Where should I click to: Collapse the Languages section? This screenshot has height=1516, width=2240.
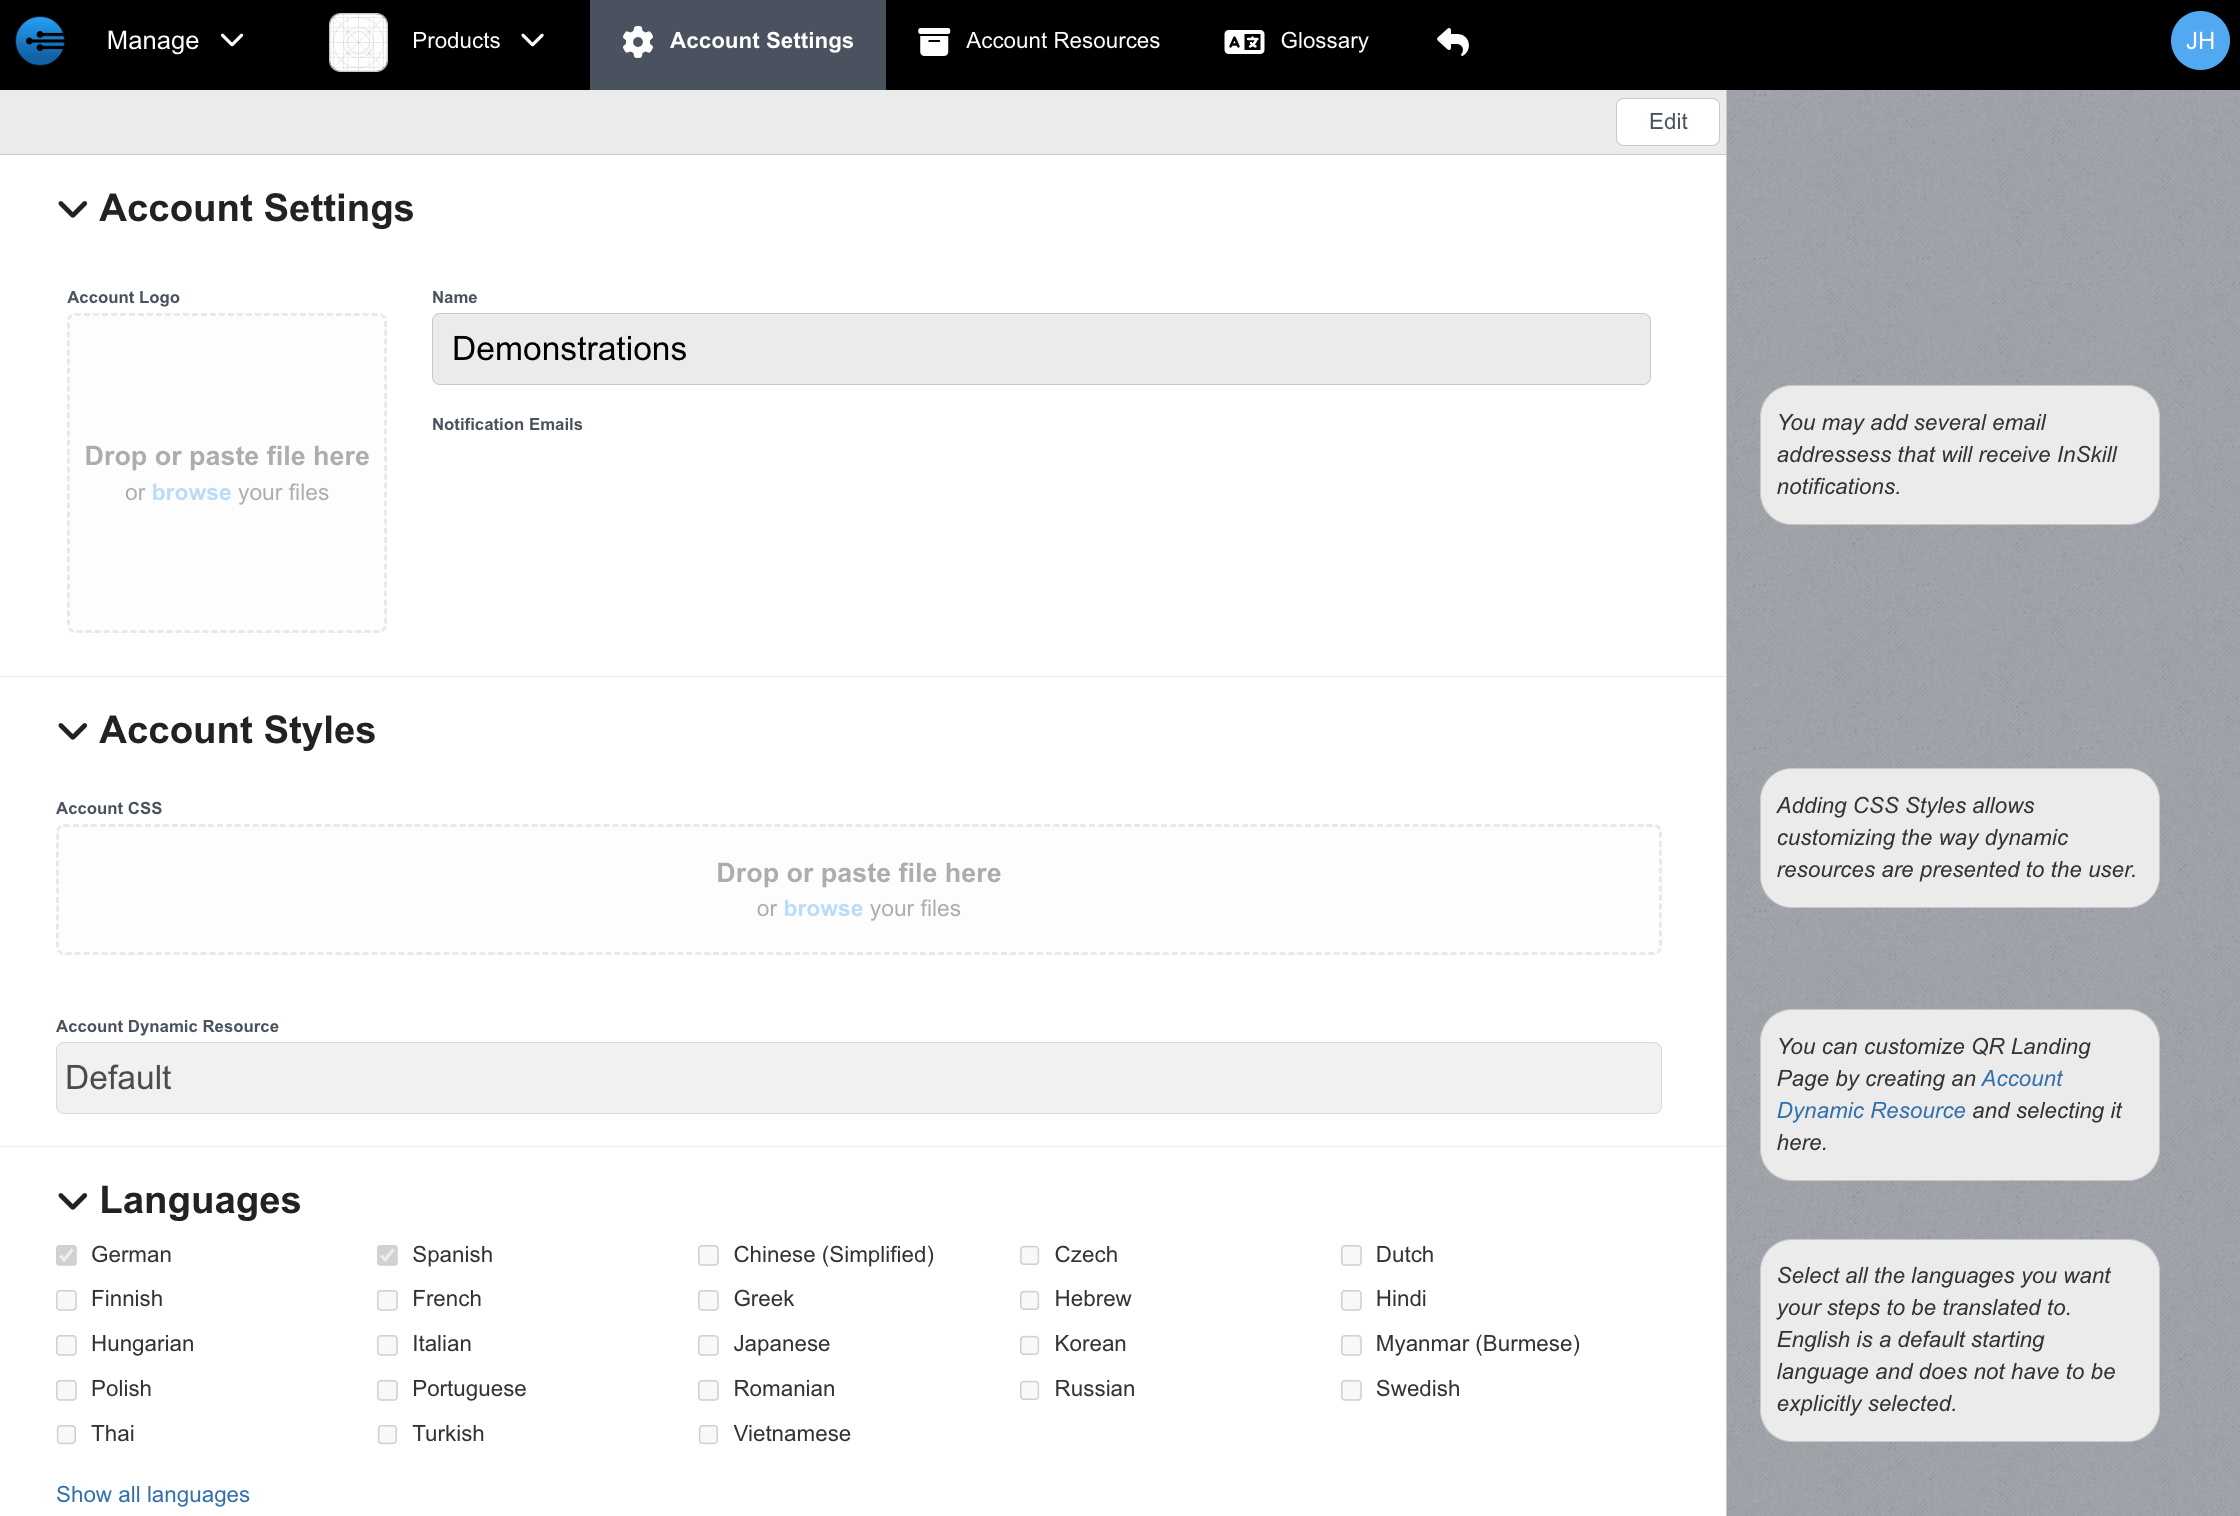click(73, 1201)
